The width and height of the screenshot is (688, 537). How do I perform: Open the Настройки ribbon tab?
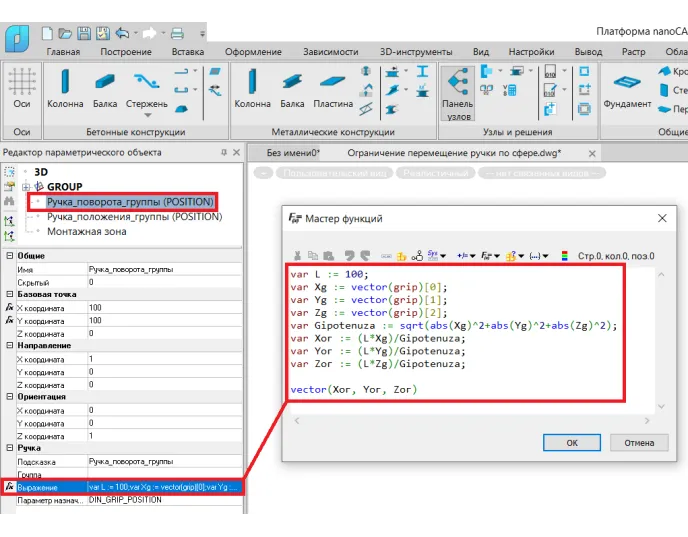tap(531, 52)
